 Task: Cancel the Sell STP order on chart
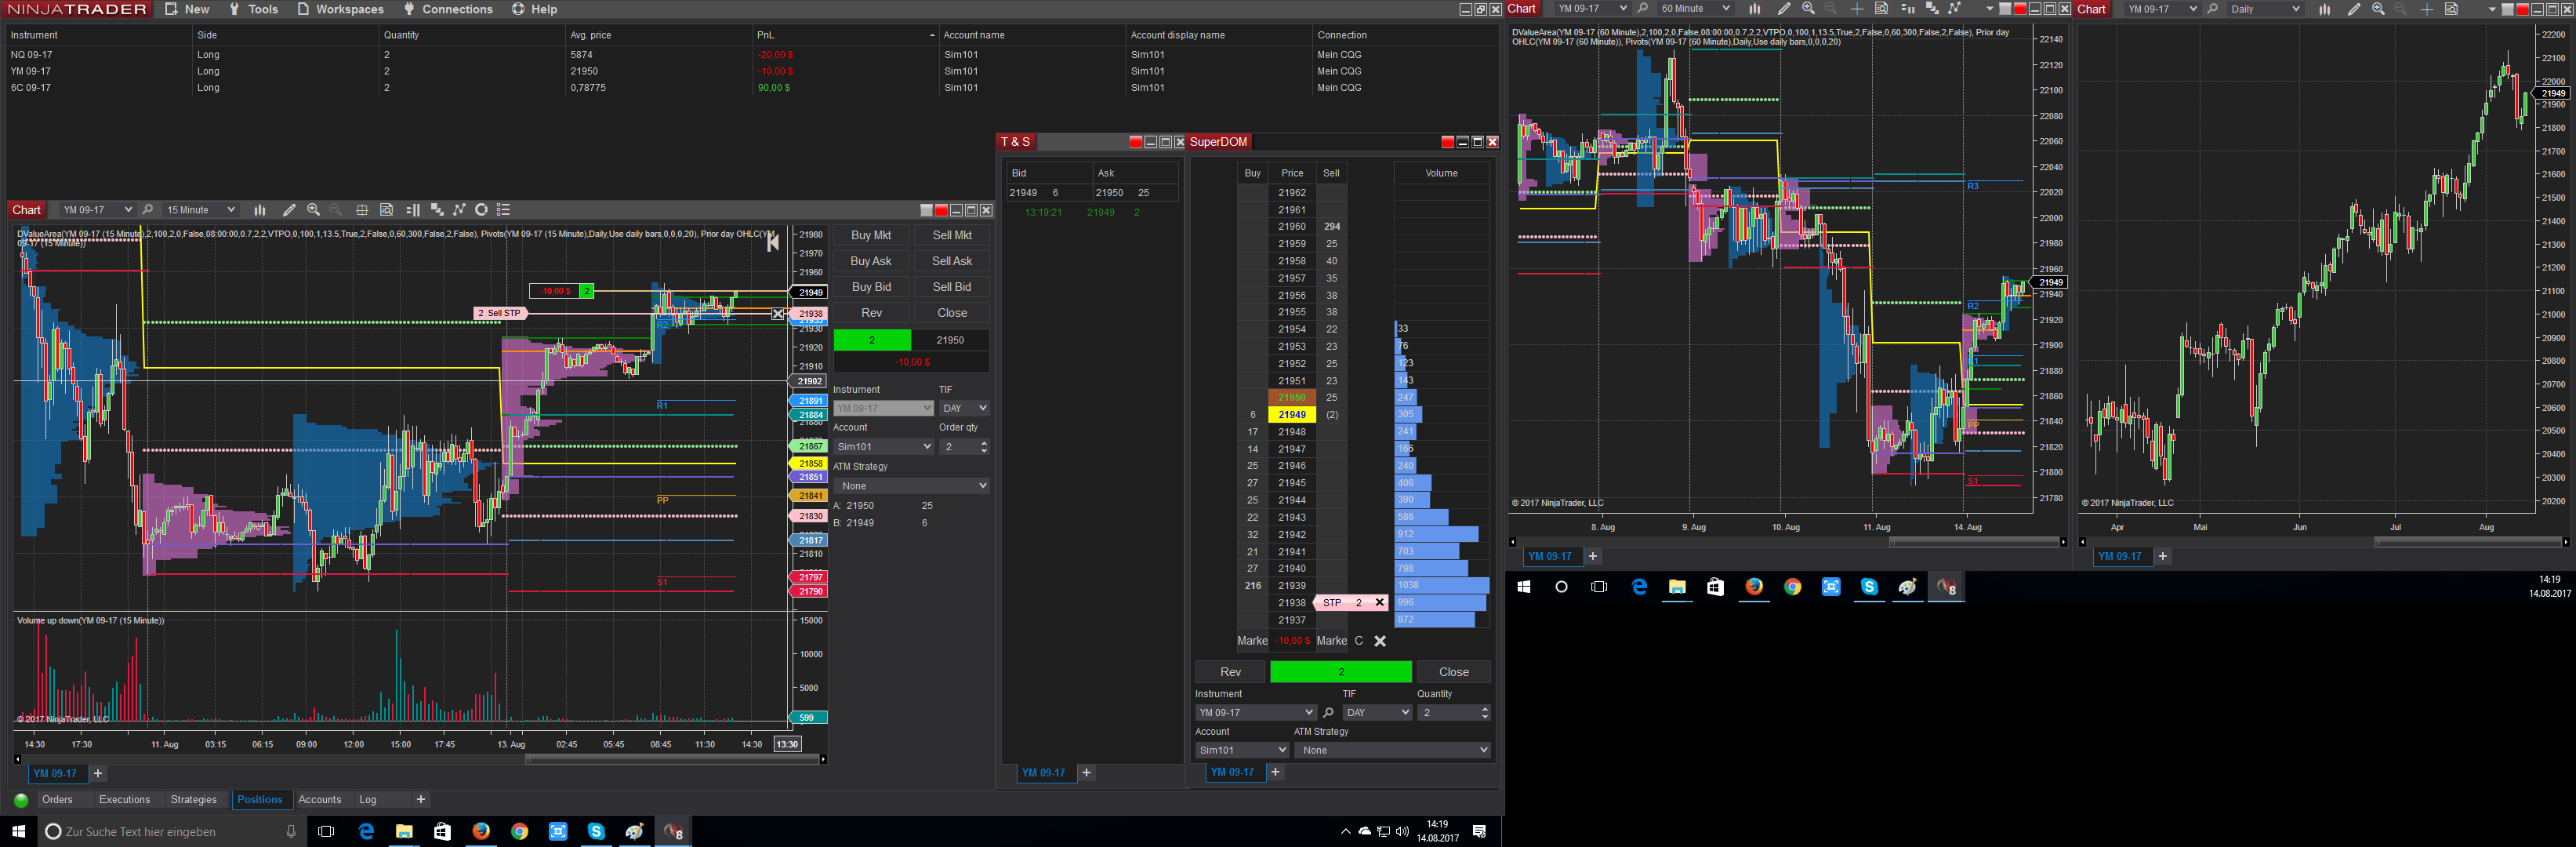click(x=778, y=314)
